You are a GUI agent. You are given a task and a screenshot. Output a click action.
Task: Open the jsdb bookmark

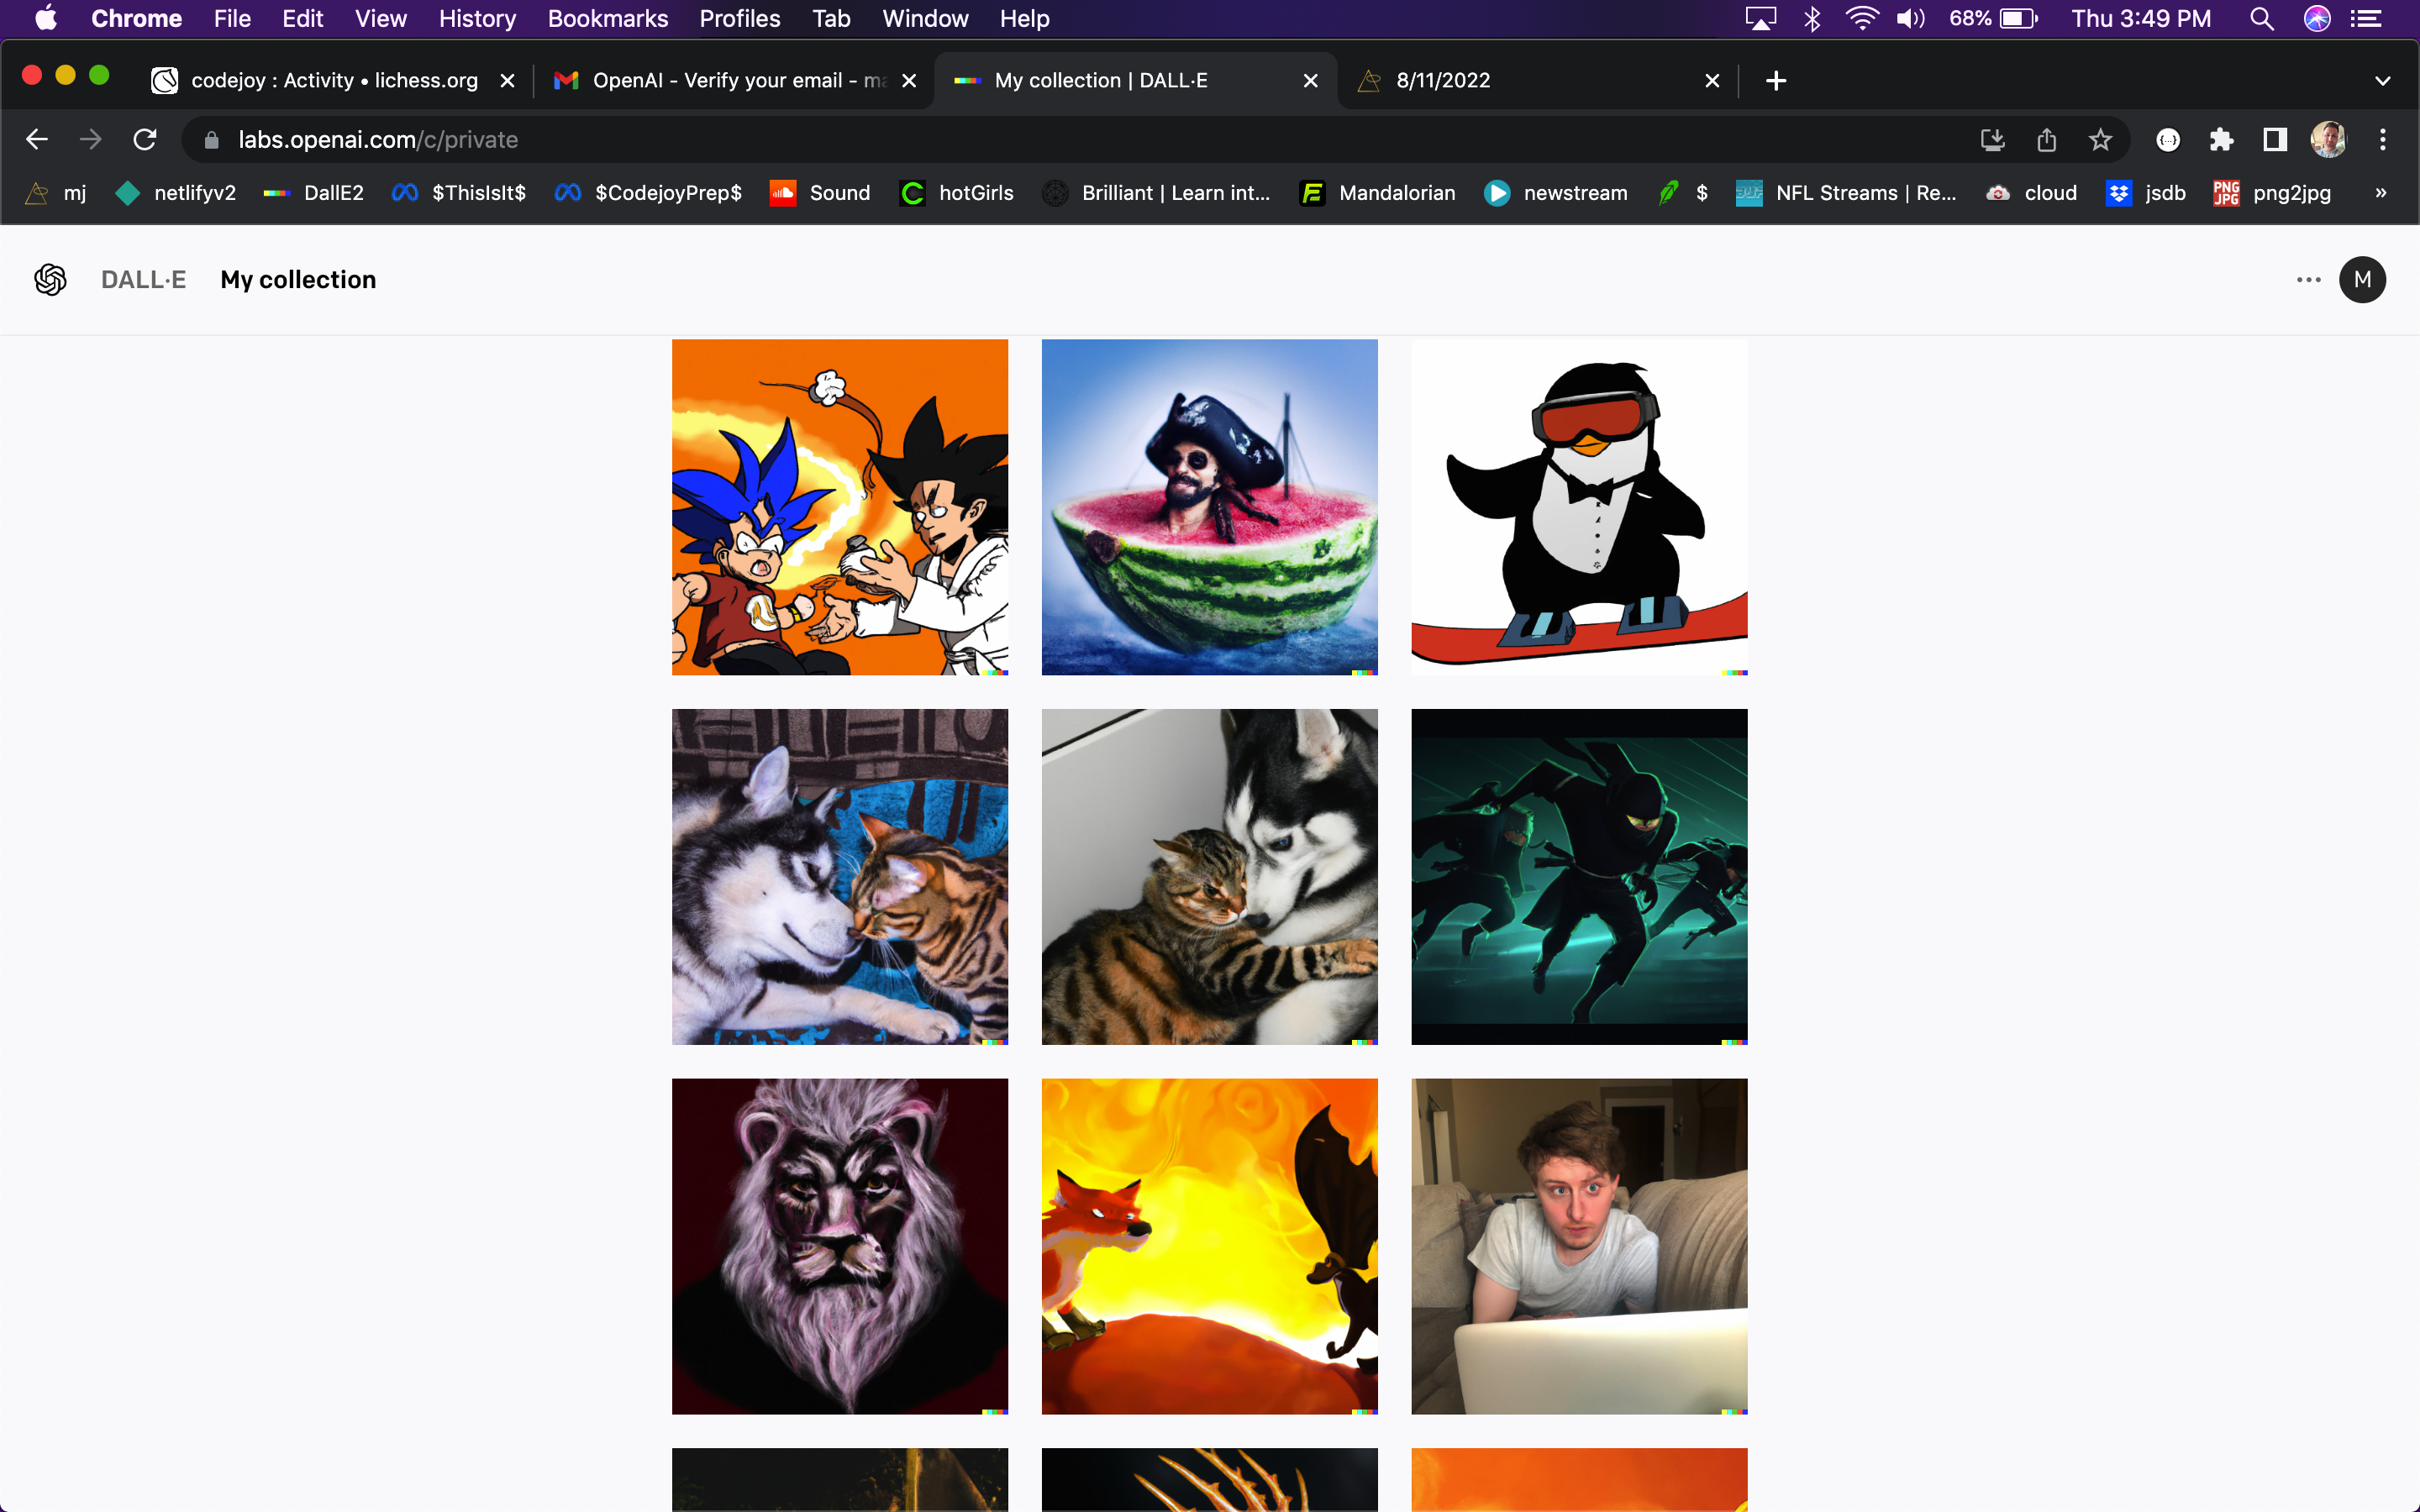[x=2146, y=193]
